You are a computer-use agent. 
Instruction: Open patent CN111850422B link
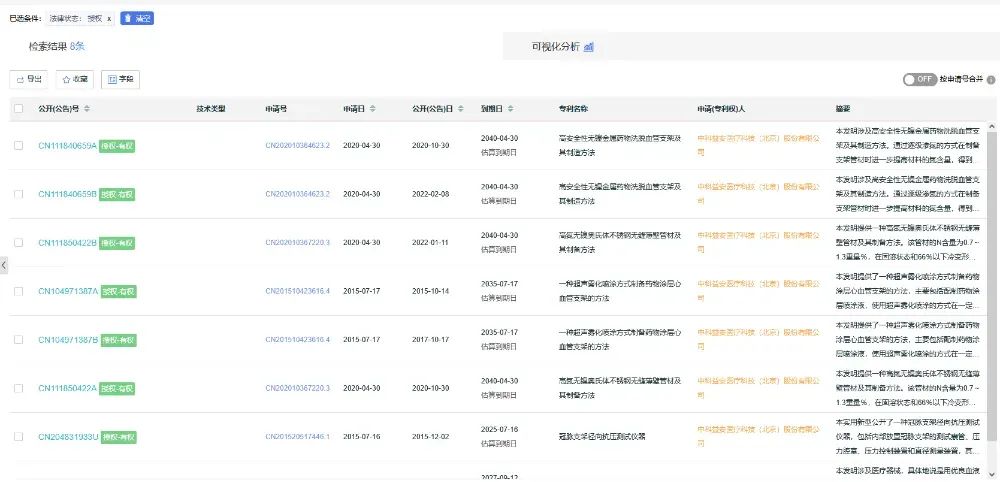67,242
